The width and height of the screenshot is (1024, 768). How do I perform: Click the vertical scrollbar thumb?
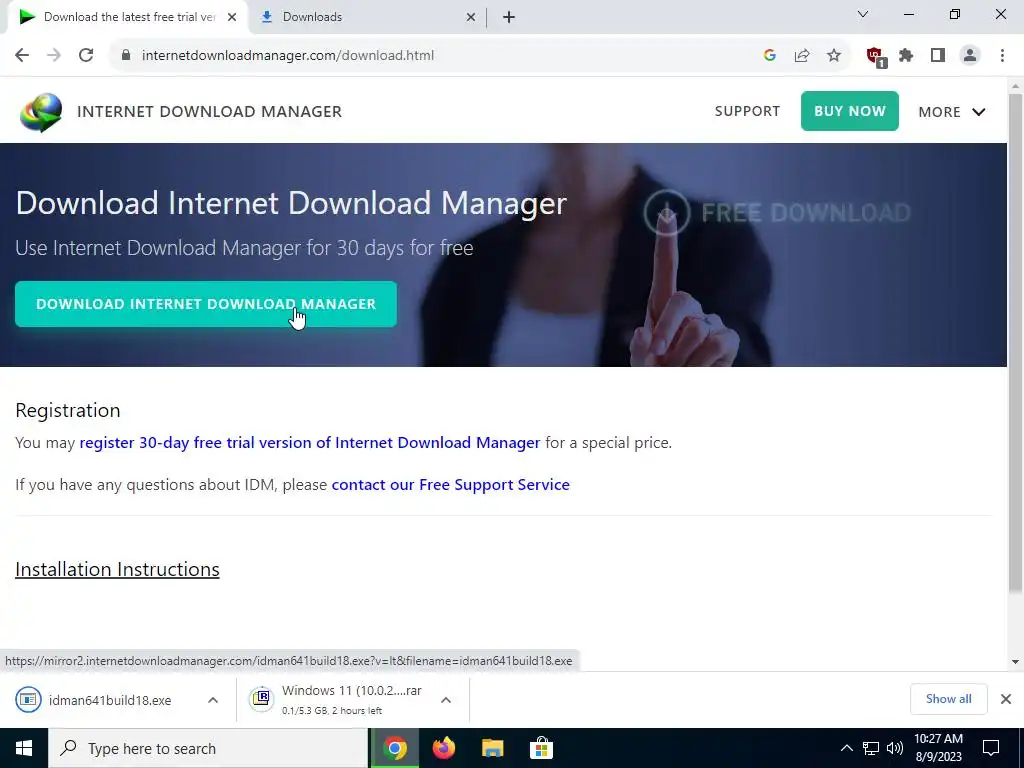click(1016, 343)
